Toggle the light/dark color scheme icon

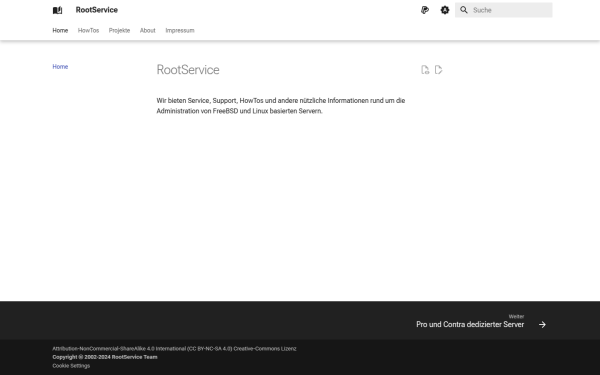445,10
